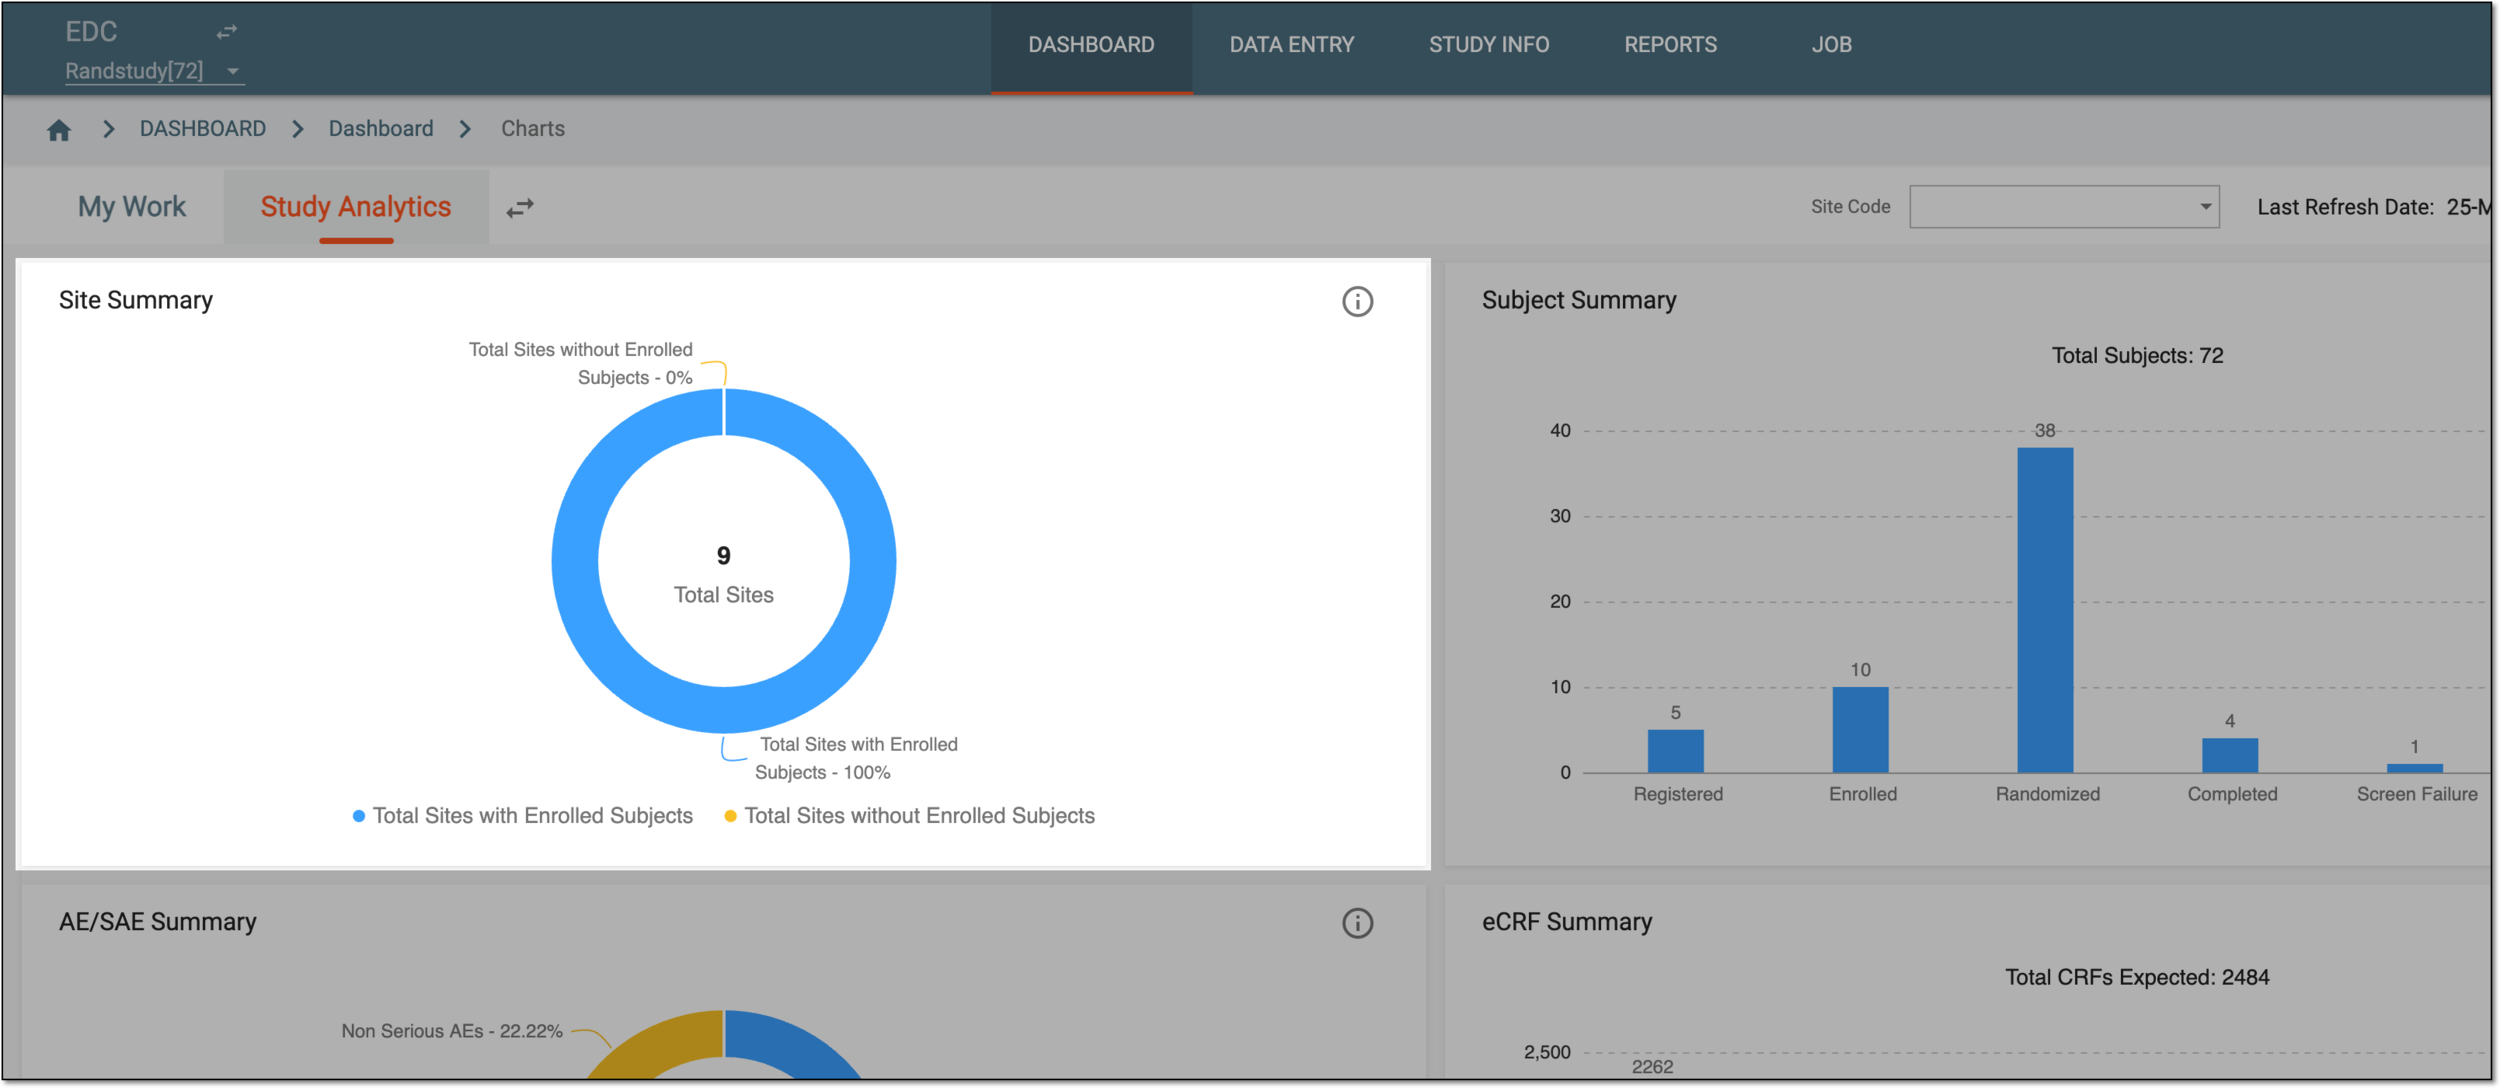Open the DASHBOARD top menu
Image resolution: width=2500 pixels, height=1088 pixels.
point(1091,45)
